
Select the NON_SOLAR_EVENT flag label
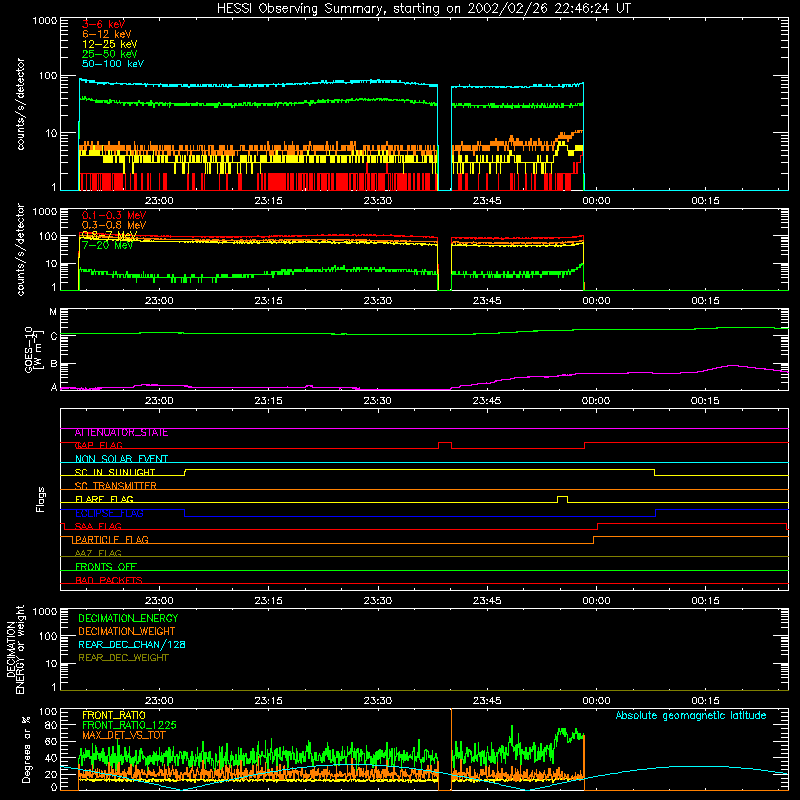point(121,459)
